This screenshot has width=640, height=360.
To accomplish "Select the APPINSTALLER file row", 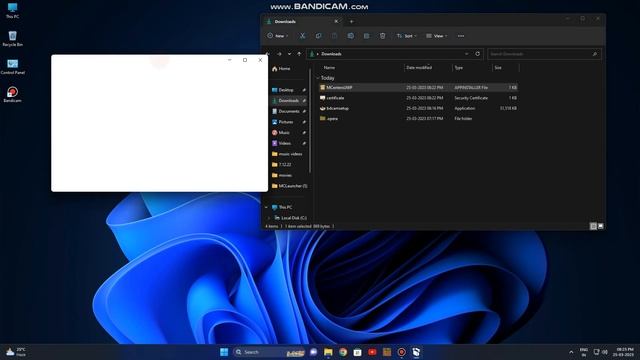I will pyautogui.click(x=418, y=87).
